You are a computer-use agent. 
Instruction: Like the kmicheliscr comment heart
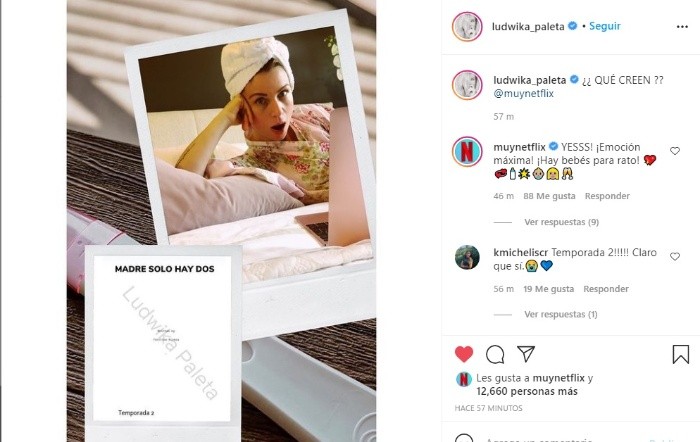coord(675,256)
